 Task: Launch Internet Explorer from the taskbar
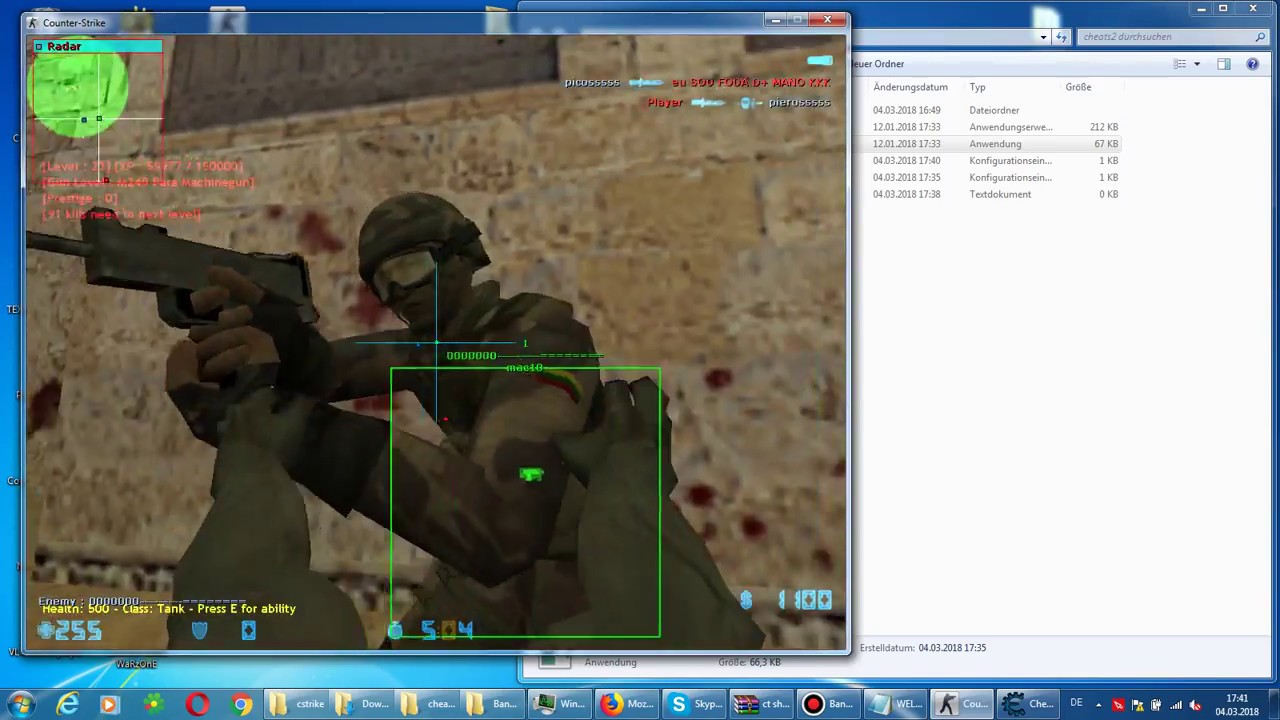tap(67, 704)
